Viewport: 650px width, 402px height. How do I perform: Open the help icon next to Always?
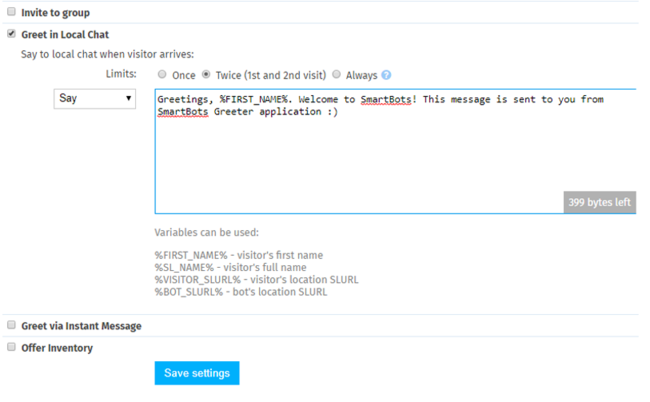pyautogui.click(x=386, y=75)
